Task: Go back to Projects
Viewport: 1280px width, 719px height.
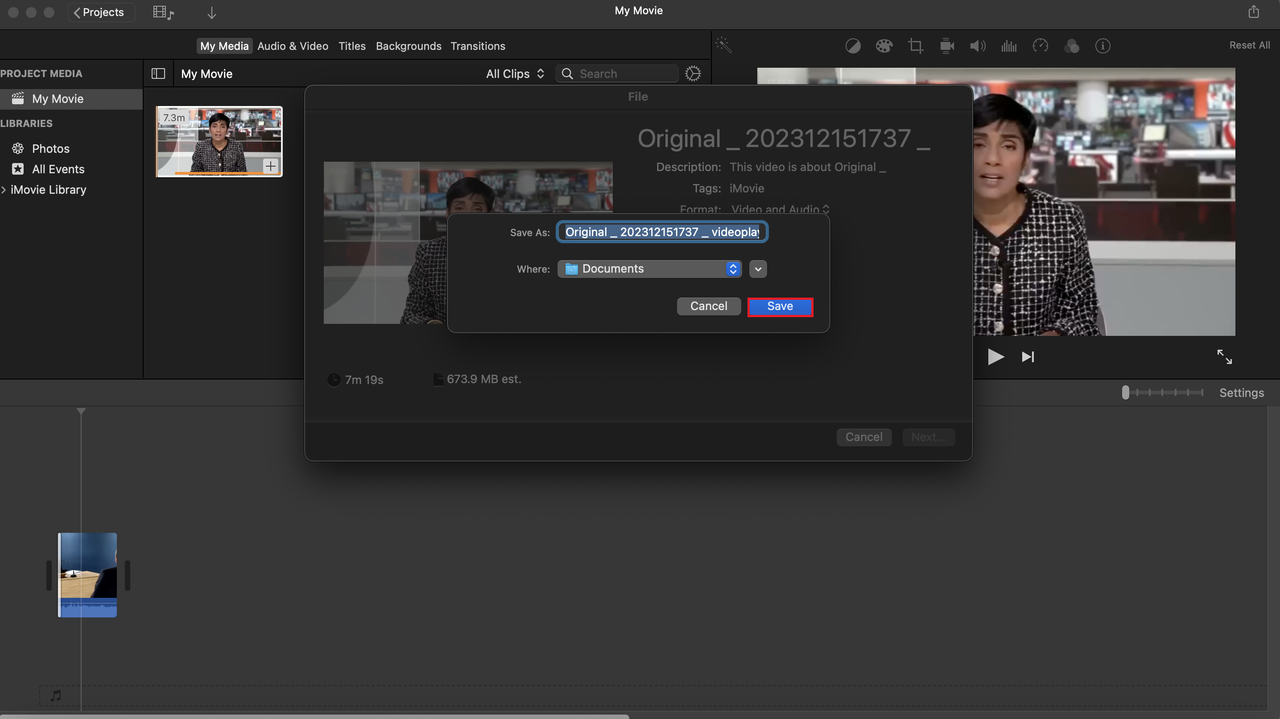Action: [99, 12]
